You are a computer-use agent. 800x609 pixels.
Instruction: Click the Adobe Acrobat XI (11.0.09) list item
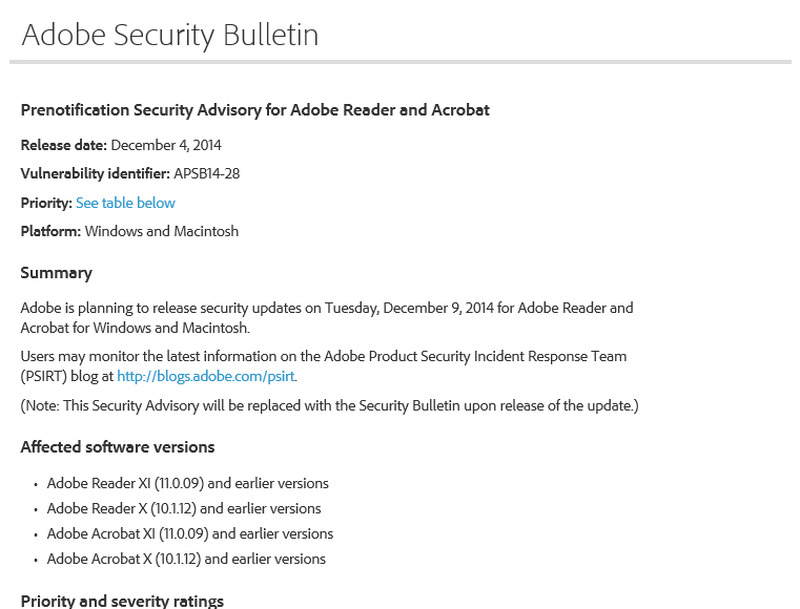(190, 534)
